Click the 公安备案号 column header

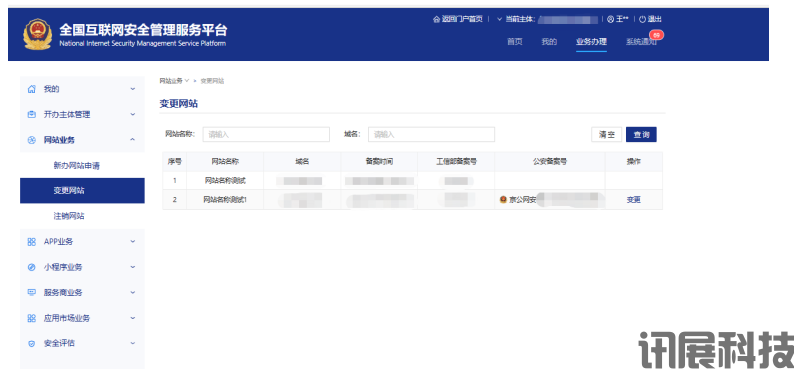(550, 161)
